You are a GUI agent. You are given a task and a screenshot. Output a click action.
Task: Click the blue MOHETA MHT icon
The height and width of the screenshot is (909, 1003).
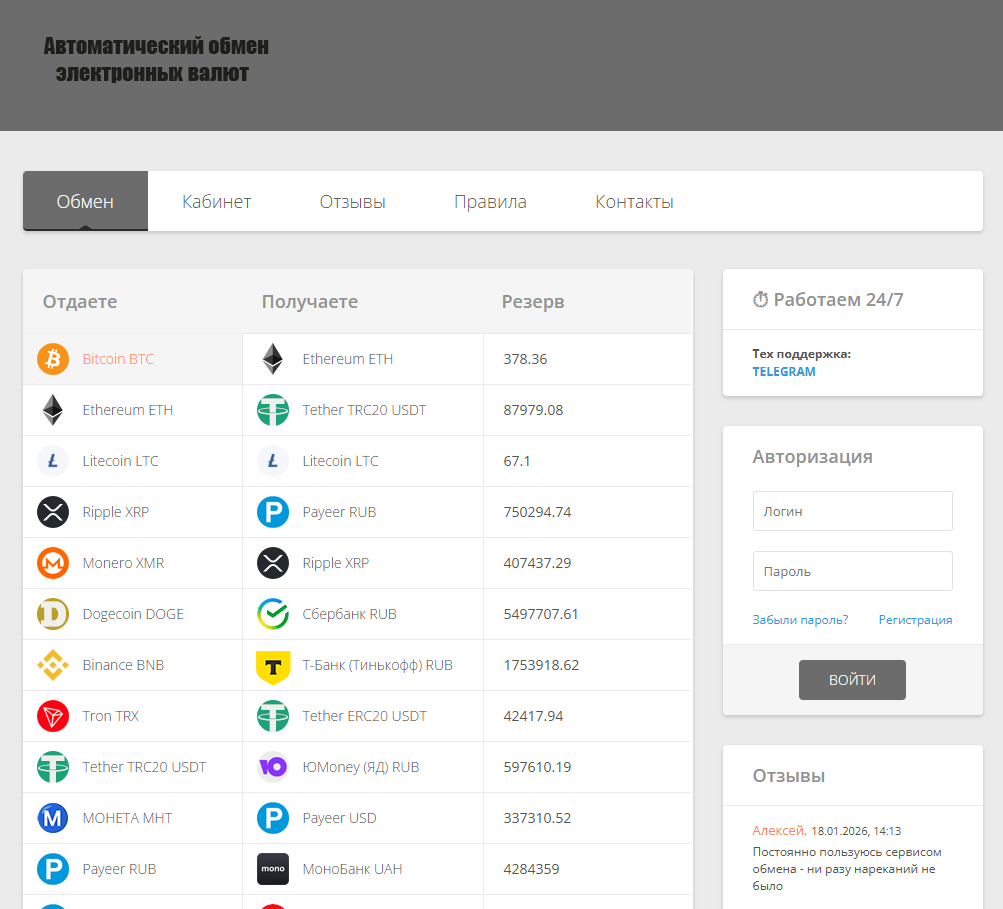pyautogui.click(x=53, y=818)
